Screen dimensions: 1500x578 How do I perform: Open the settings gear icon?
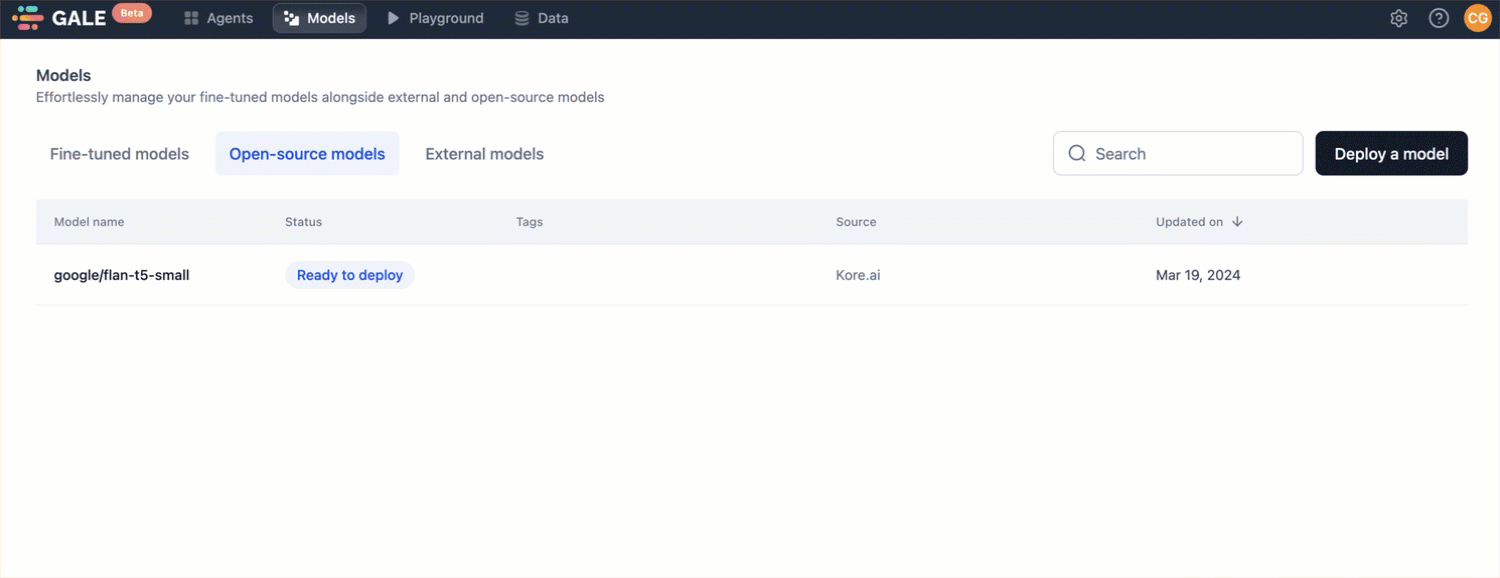point(1399,18)
